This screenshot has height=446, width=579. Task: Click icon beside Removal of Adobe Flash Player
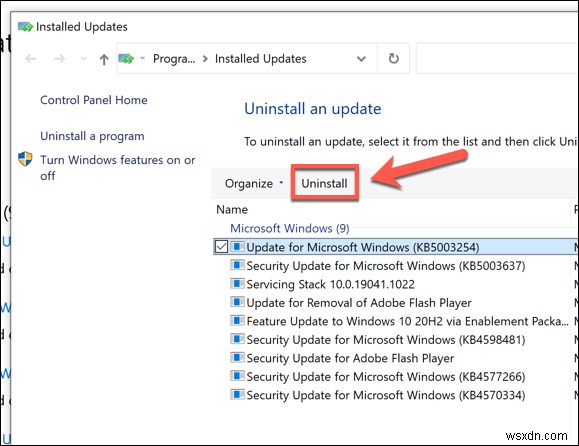click(237, 302)
